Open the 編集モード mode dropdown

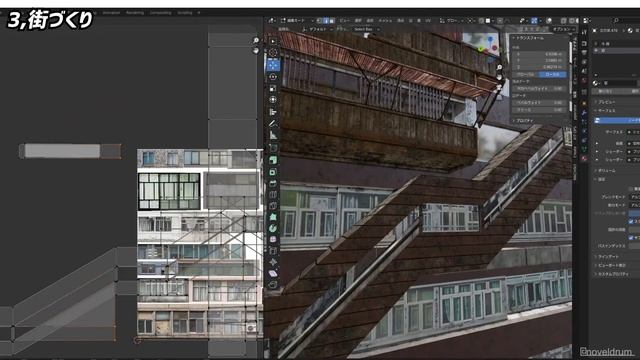pos(297,20)
